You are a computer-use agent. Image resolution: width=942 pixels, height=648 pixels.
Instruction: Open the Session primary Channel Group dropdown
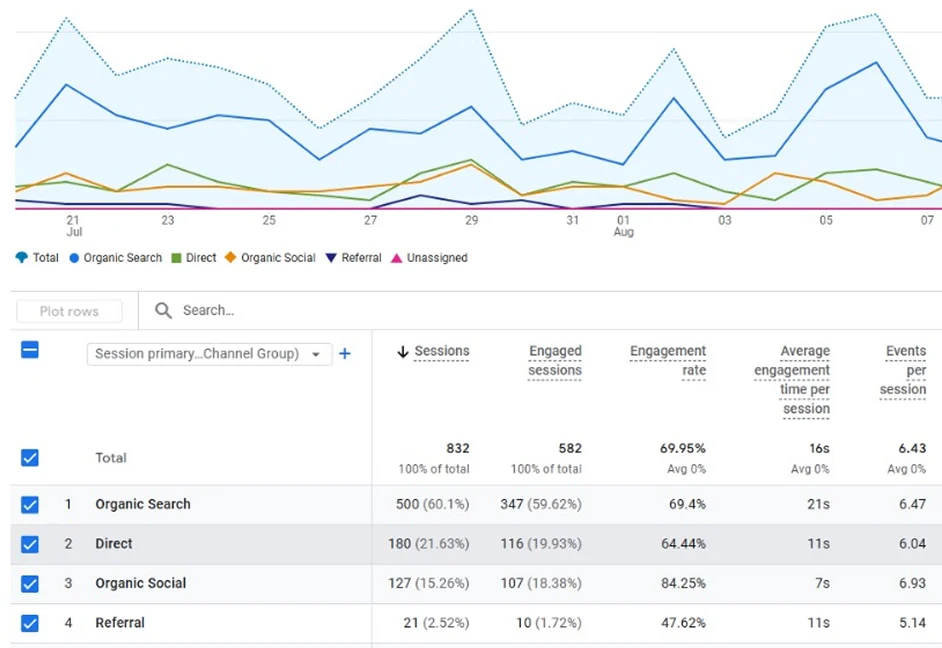tap(209, 354)
